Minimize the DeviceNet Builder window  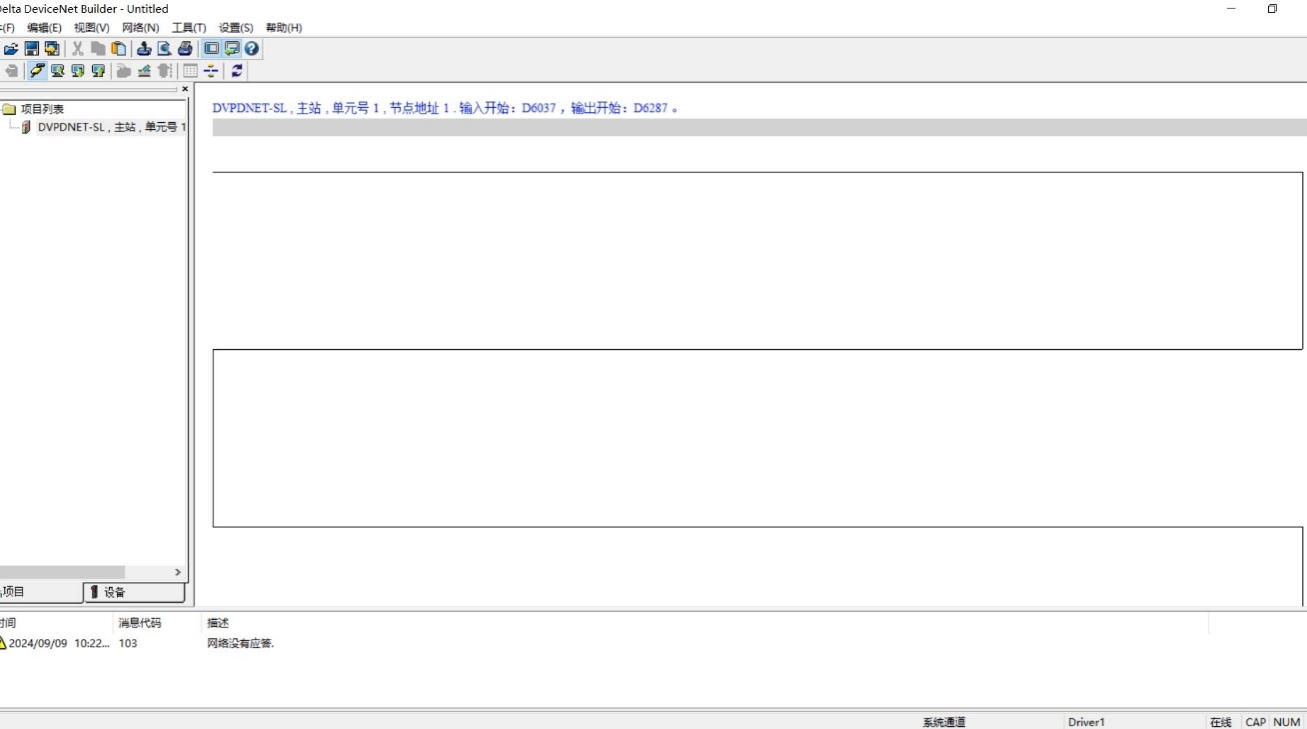pyautogui.click(x=1232, y=9)
